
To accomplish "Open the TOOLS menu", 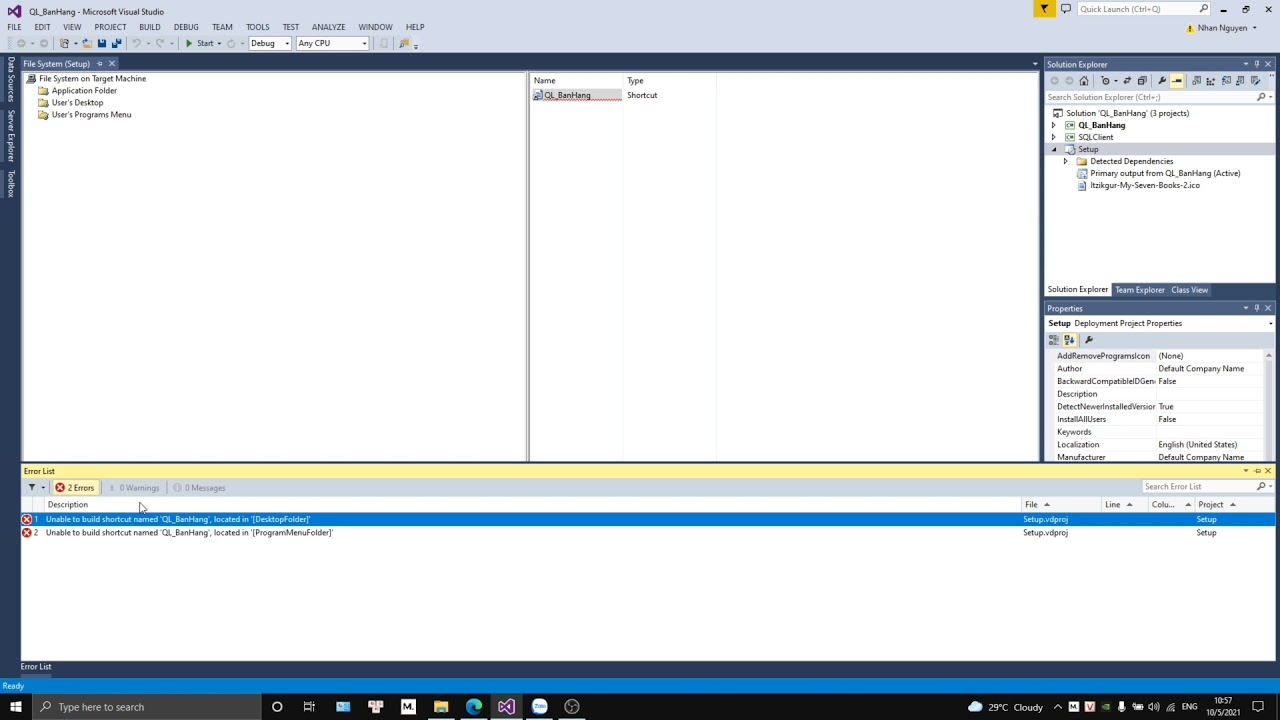I will tap(257, 27).
